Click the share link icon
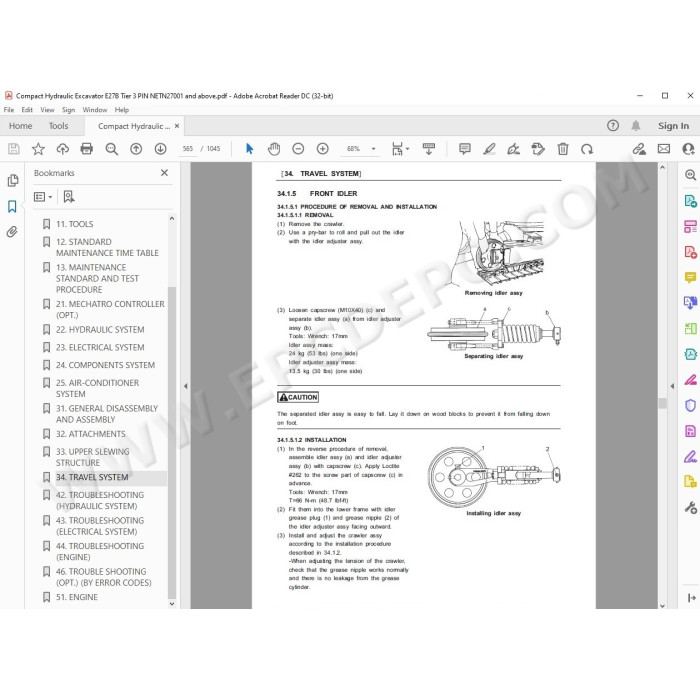The height and width of the screenshot is (700, 700). click(x=639, y=149)
